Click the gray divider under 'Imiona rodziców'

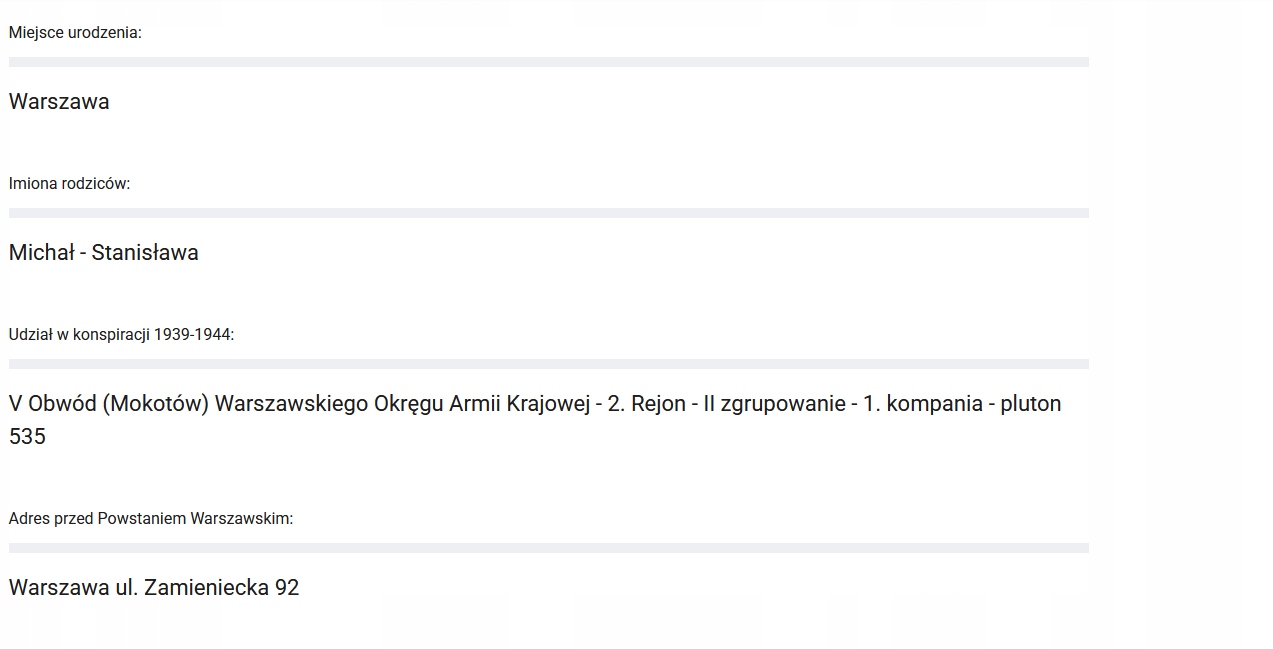548,213
